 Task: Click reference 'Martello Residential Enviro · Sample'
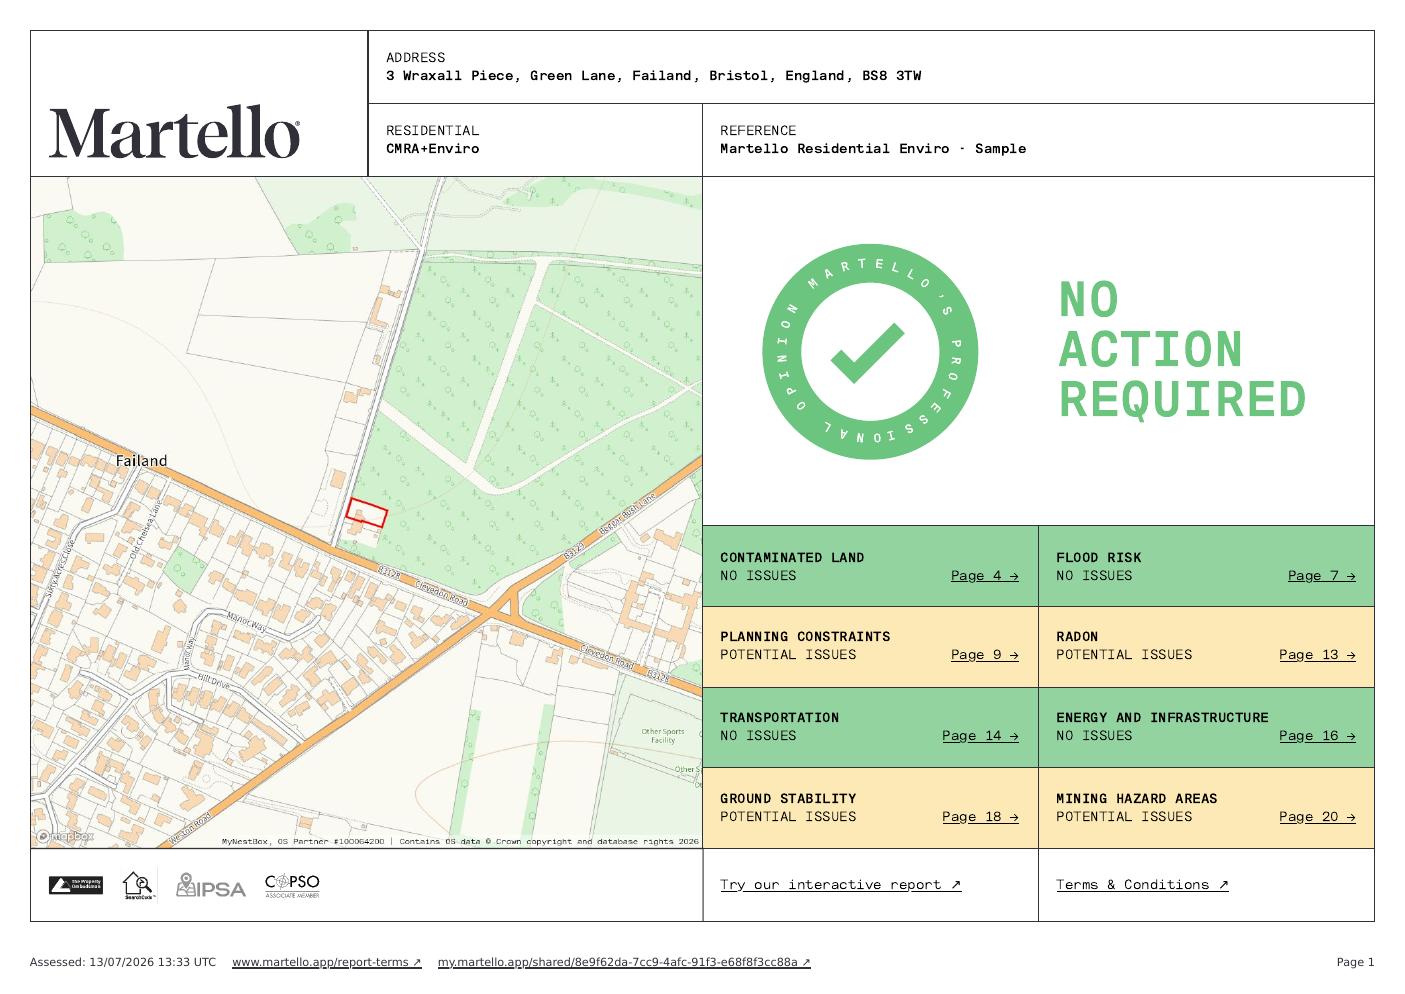(x=873, y=148)
